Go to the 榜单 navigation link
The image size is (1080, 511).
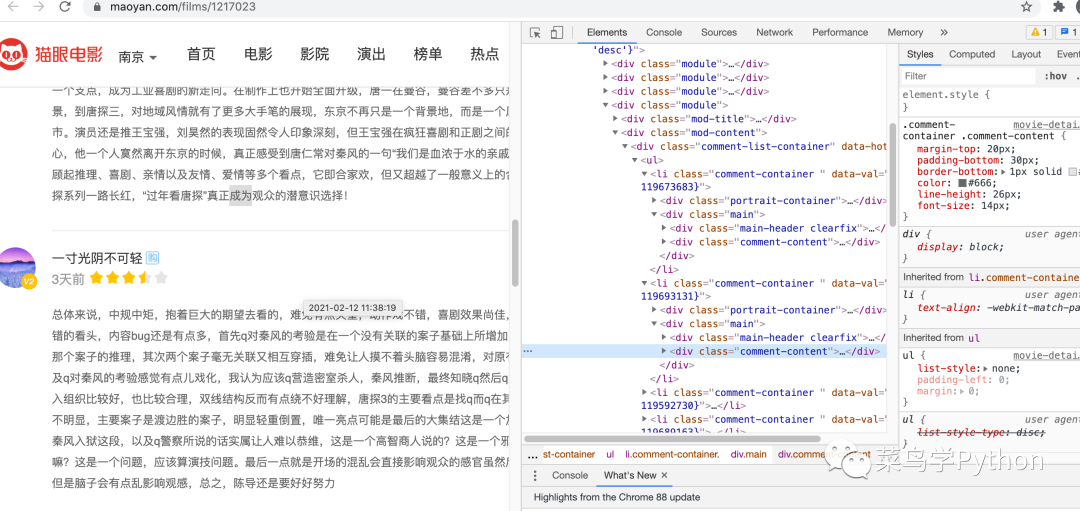428,54
